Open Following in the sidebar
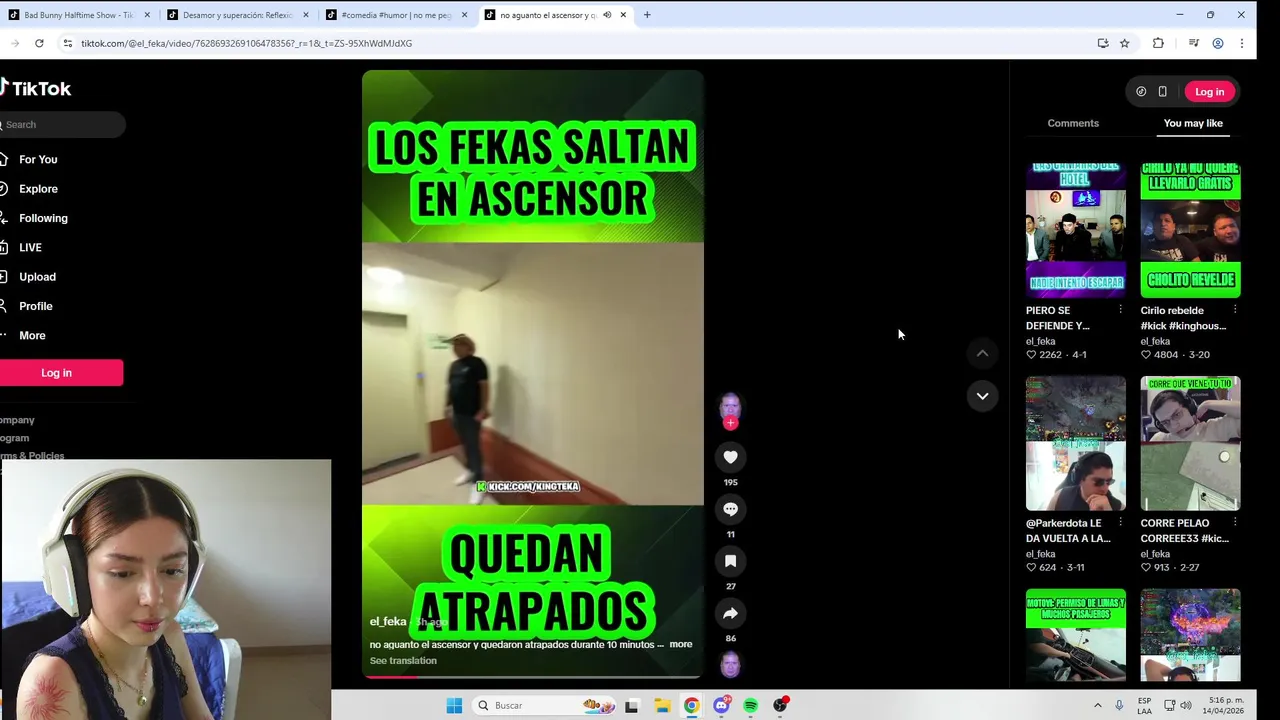Screen dimensions: 1280x720 [x=43, y=218]
